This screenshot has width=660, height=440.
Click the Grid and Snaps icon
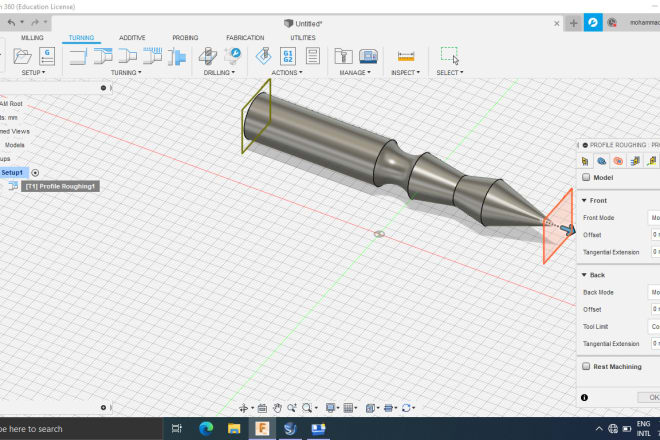[348, 408]
